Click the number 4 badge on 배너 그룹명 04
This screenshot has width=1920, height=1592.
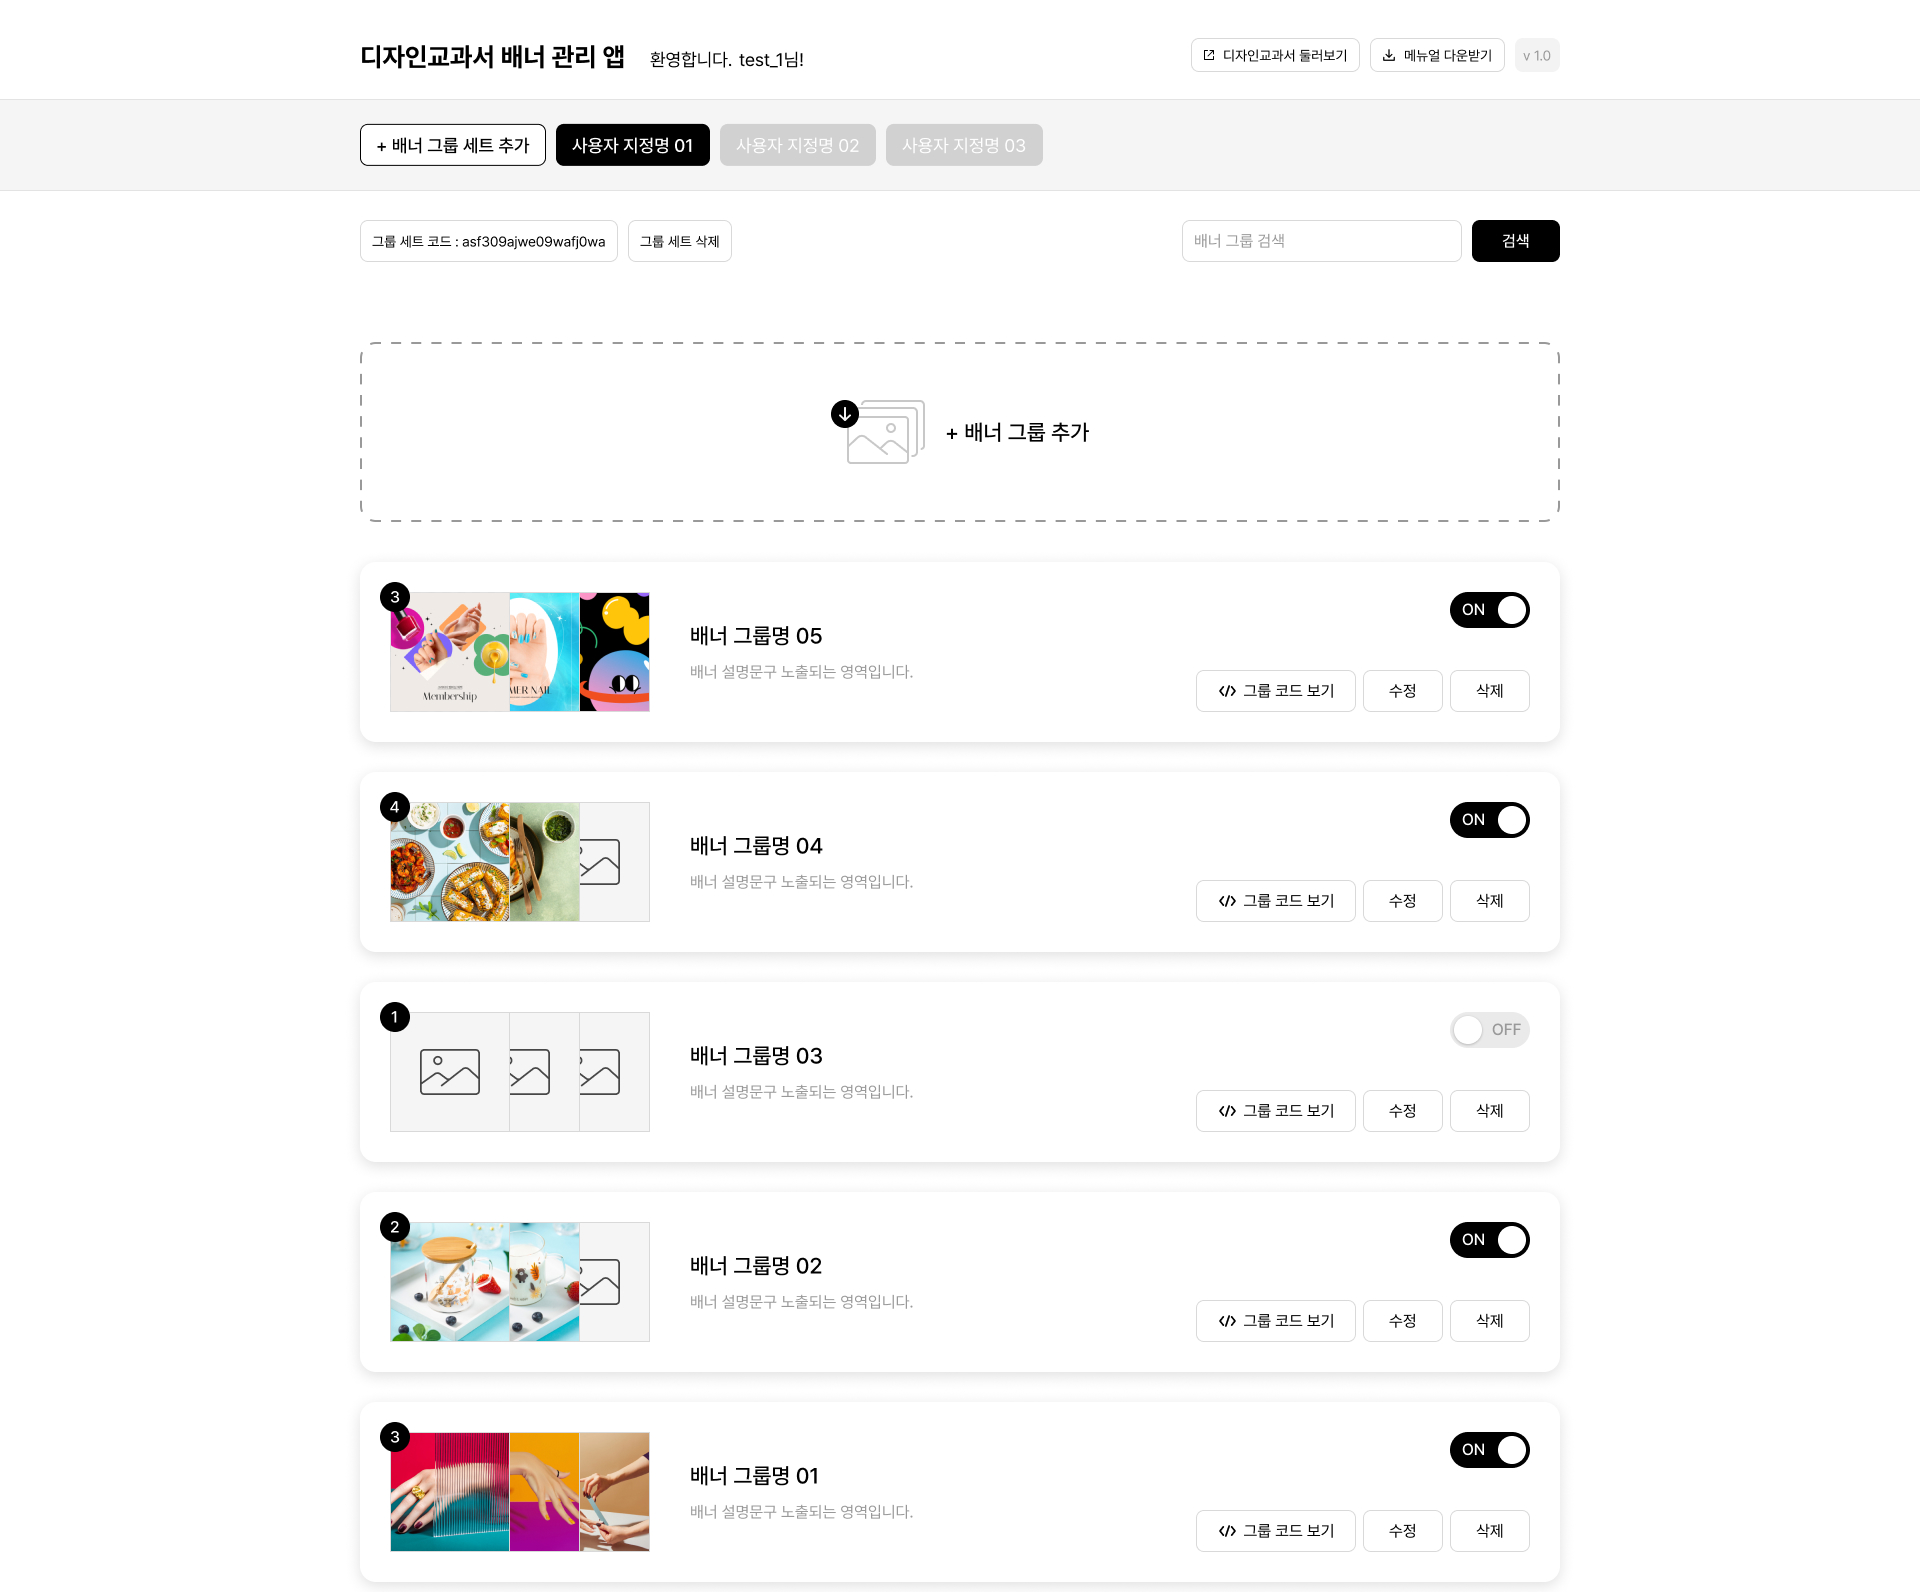pos(395,807)
